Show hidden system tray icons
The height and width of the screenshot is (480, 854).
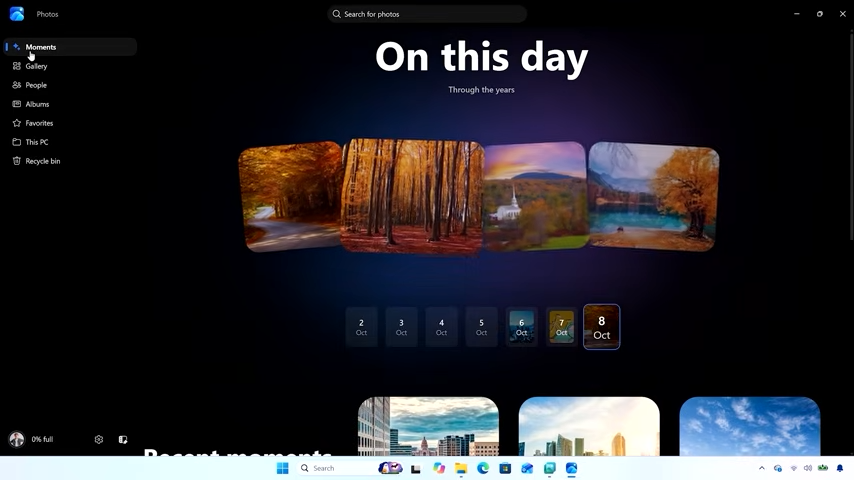coord(761,468)
